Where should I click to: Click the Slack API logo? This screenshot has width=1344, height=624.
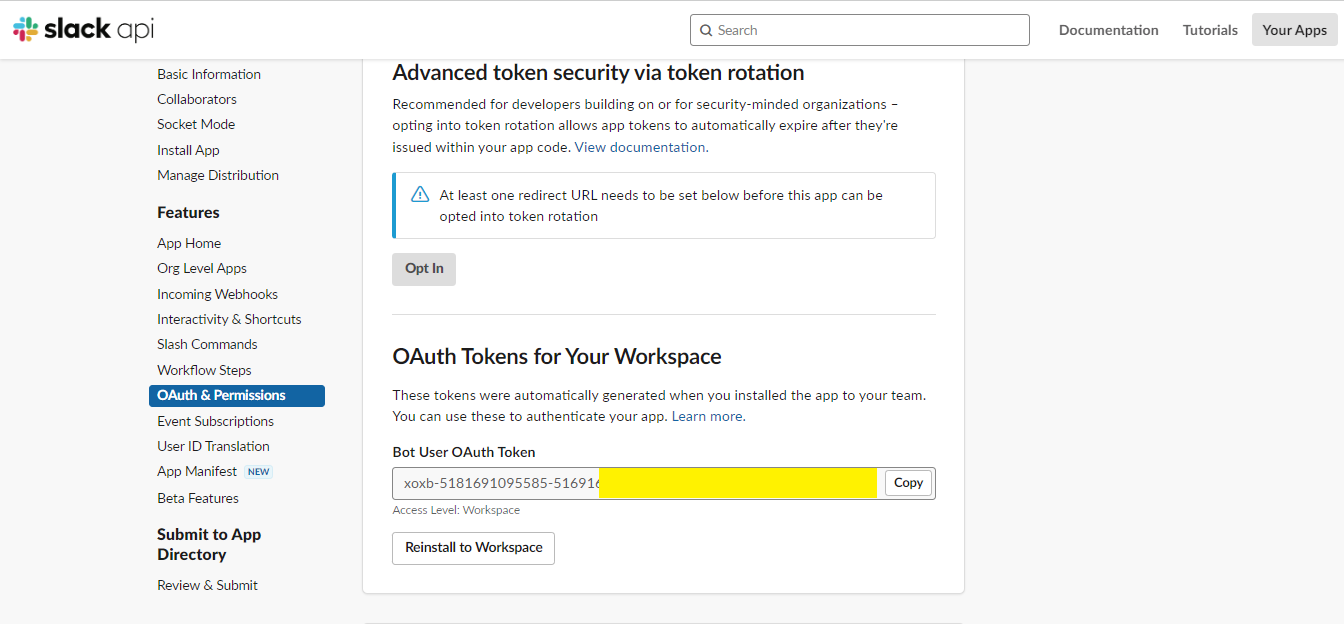pyautogui.click(x=84, y=30)
